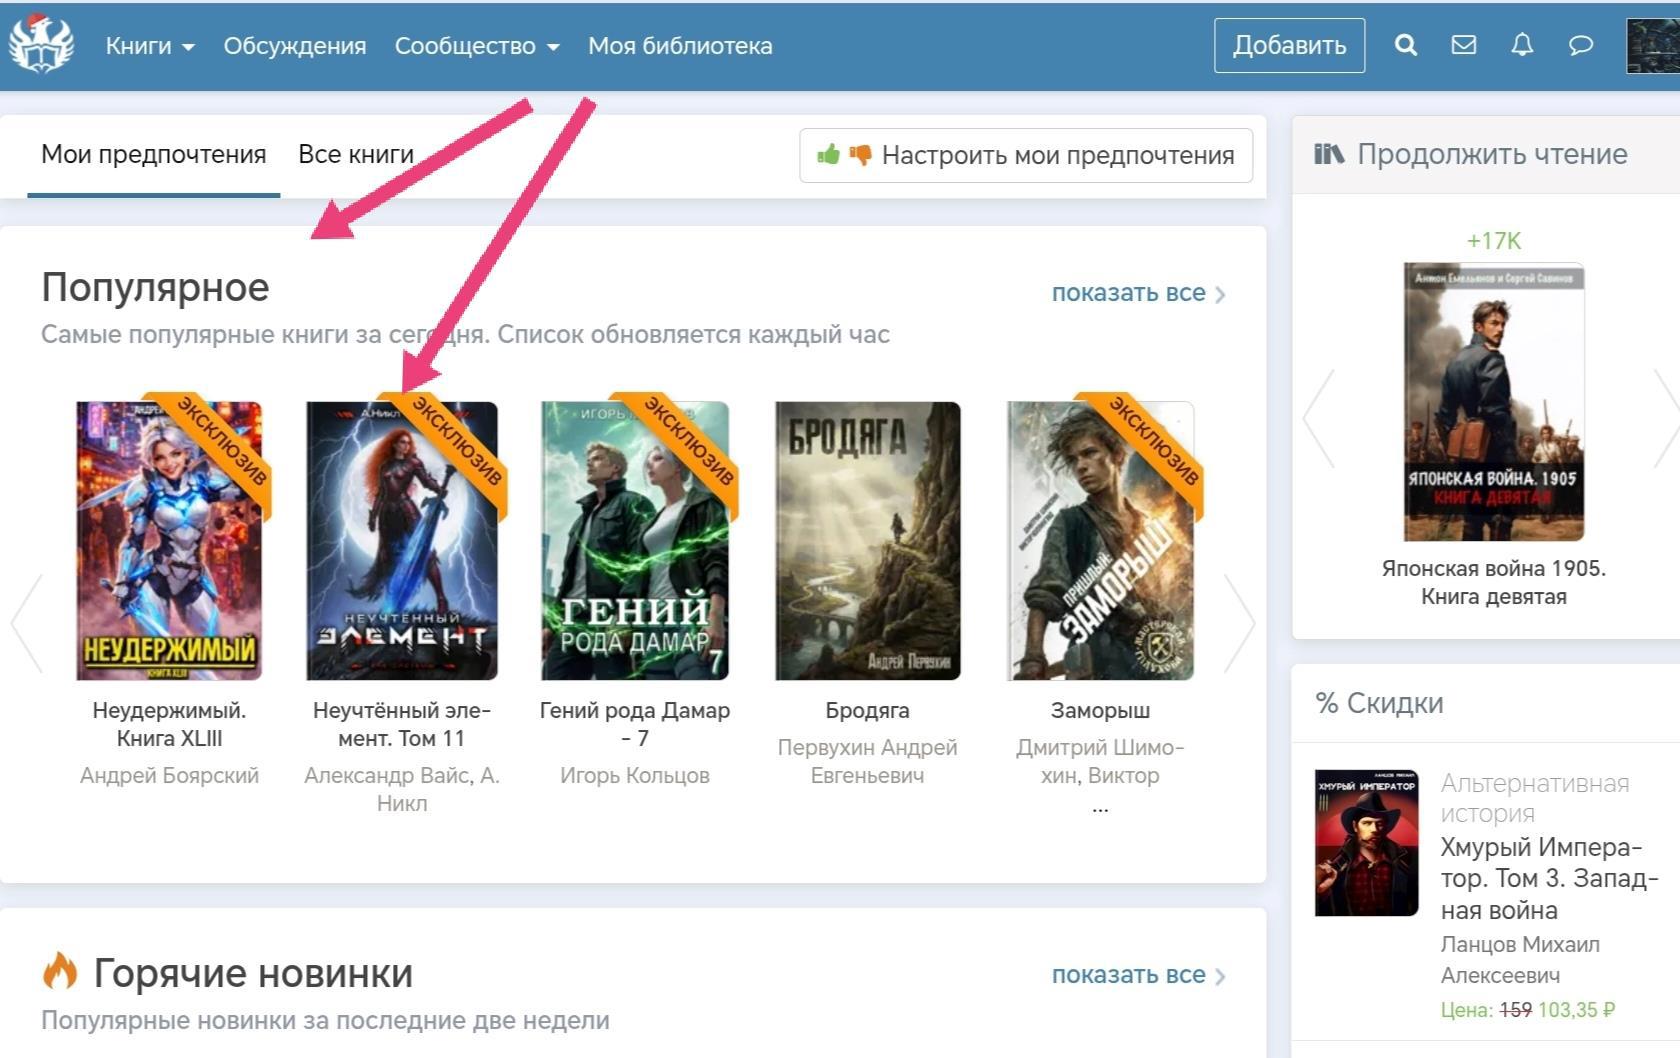Viewport: 1680px width, 1058px height.
Task: Open author link Игорь Кольцов
Action: tap(634, 775)
